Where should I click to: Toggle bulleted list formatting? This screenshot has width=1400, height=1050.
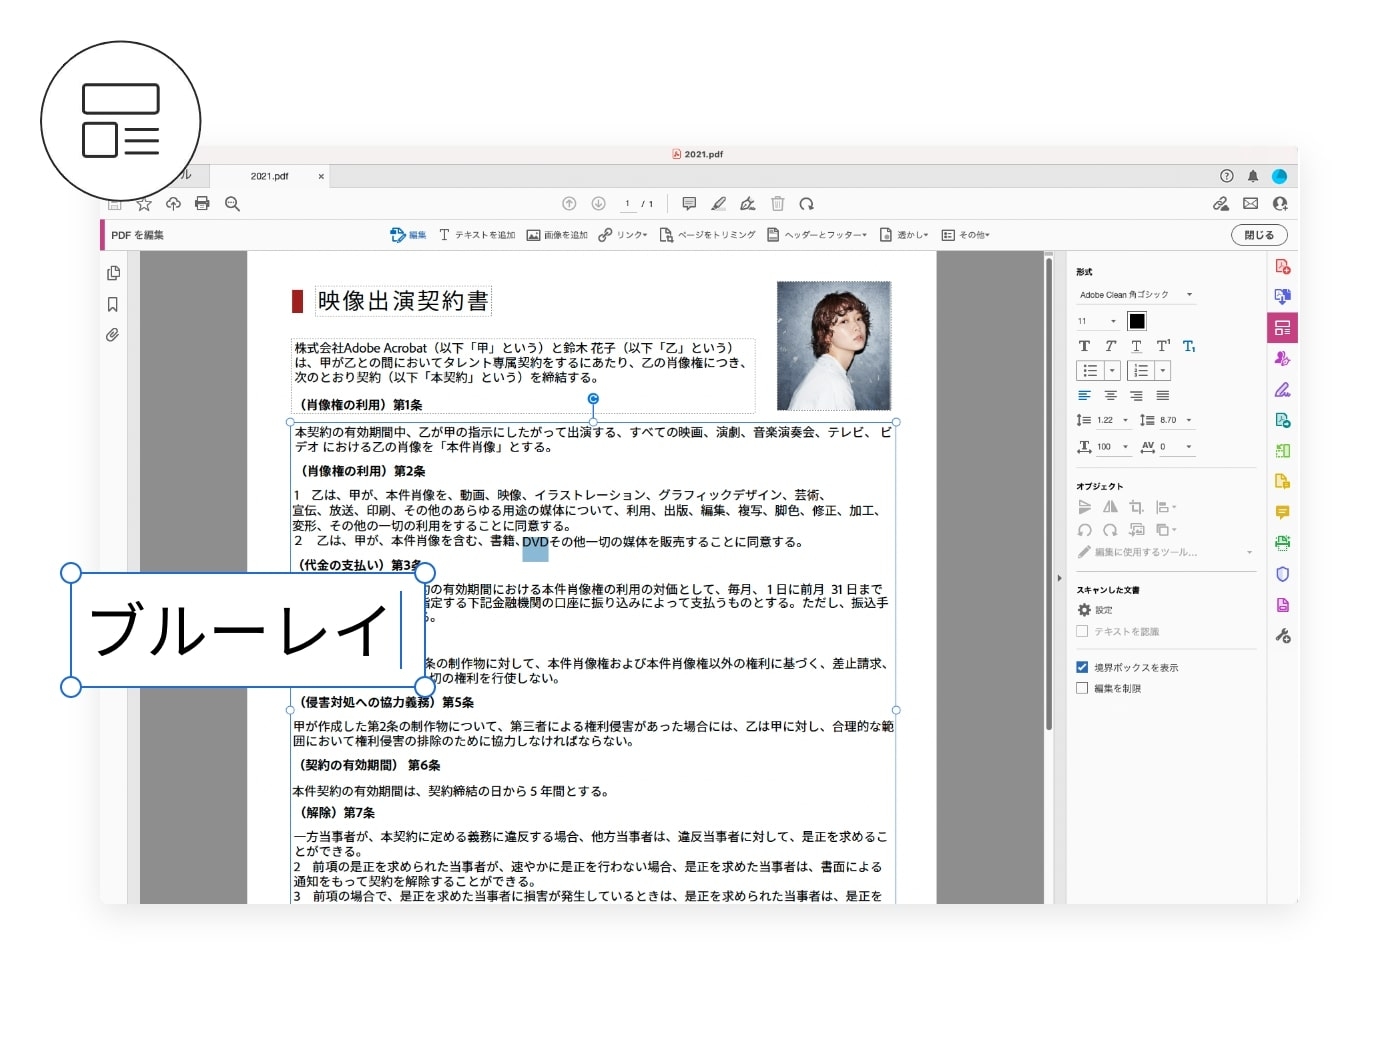pos(1090,370)
